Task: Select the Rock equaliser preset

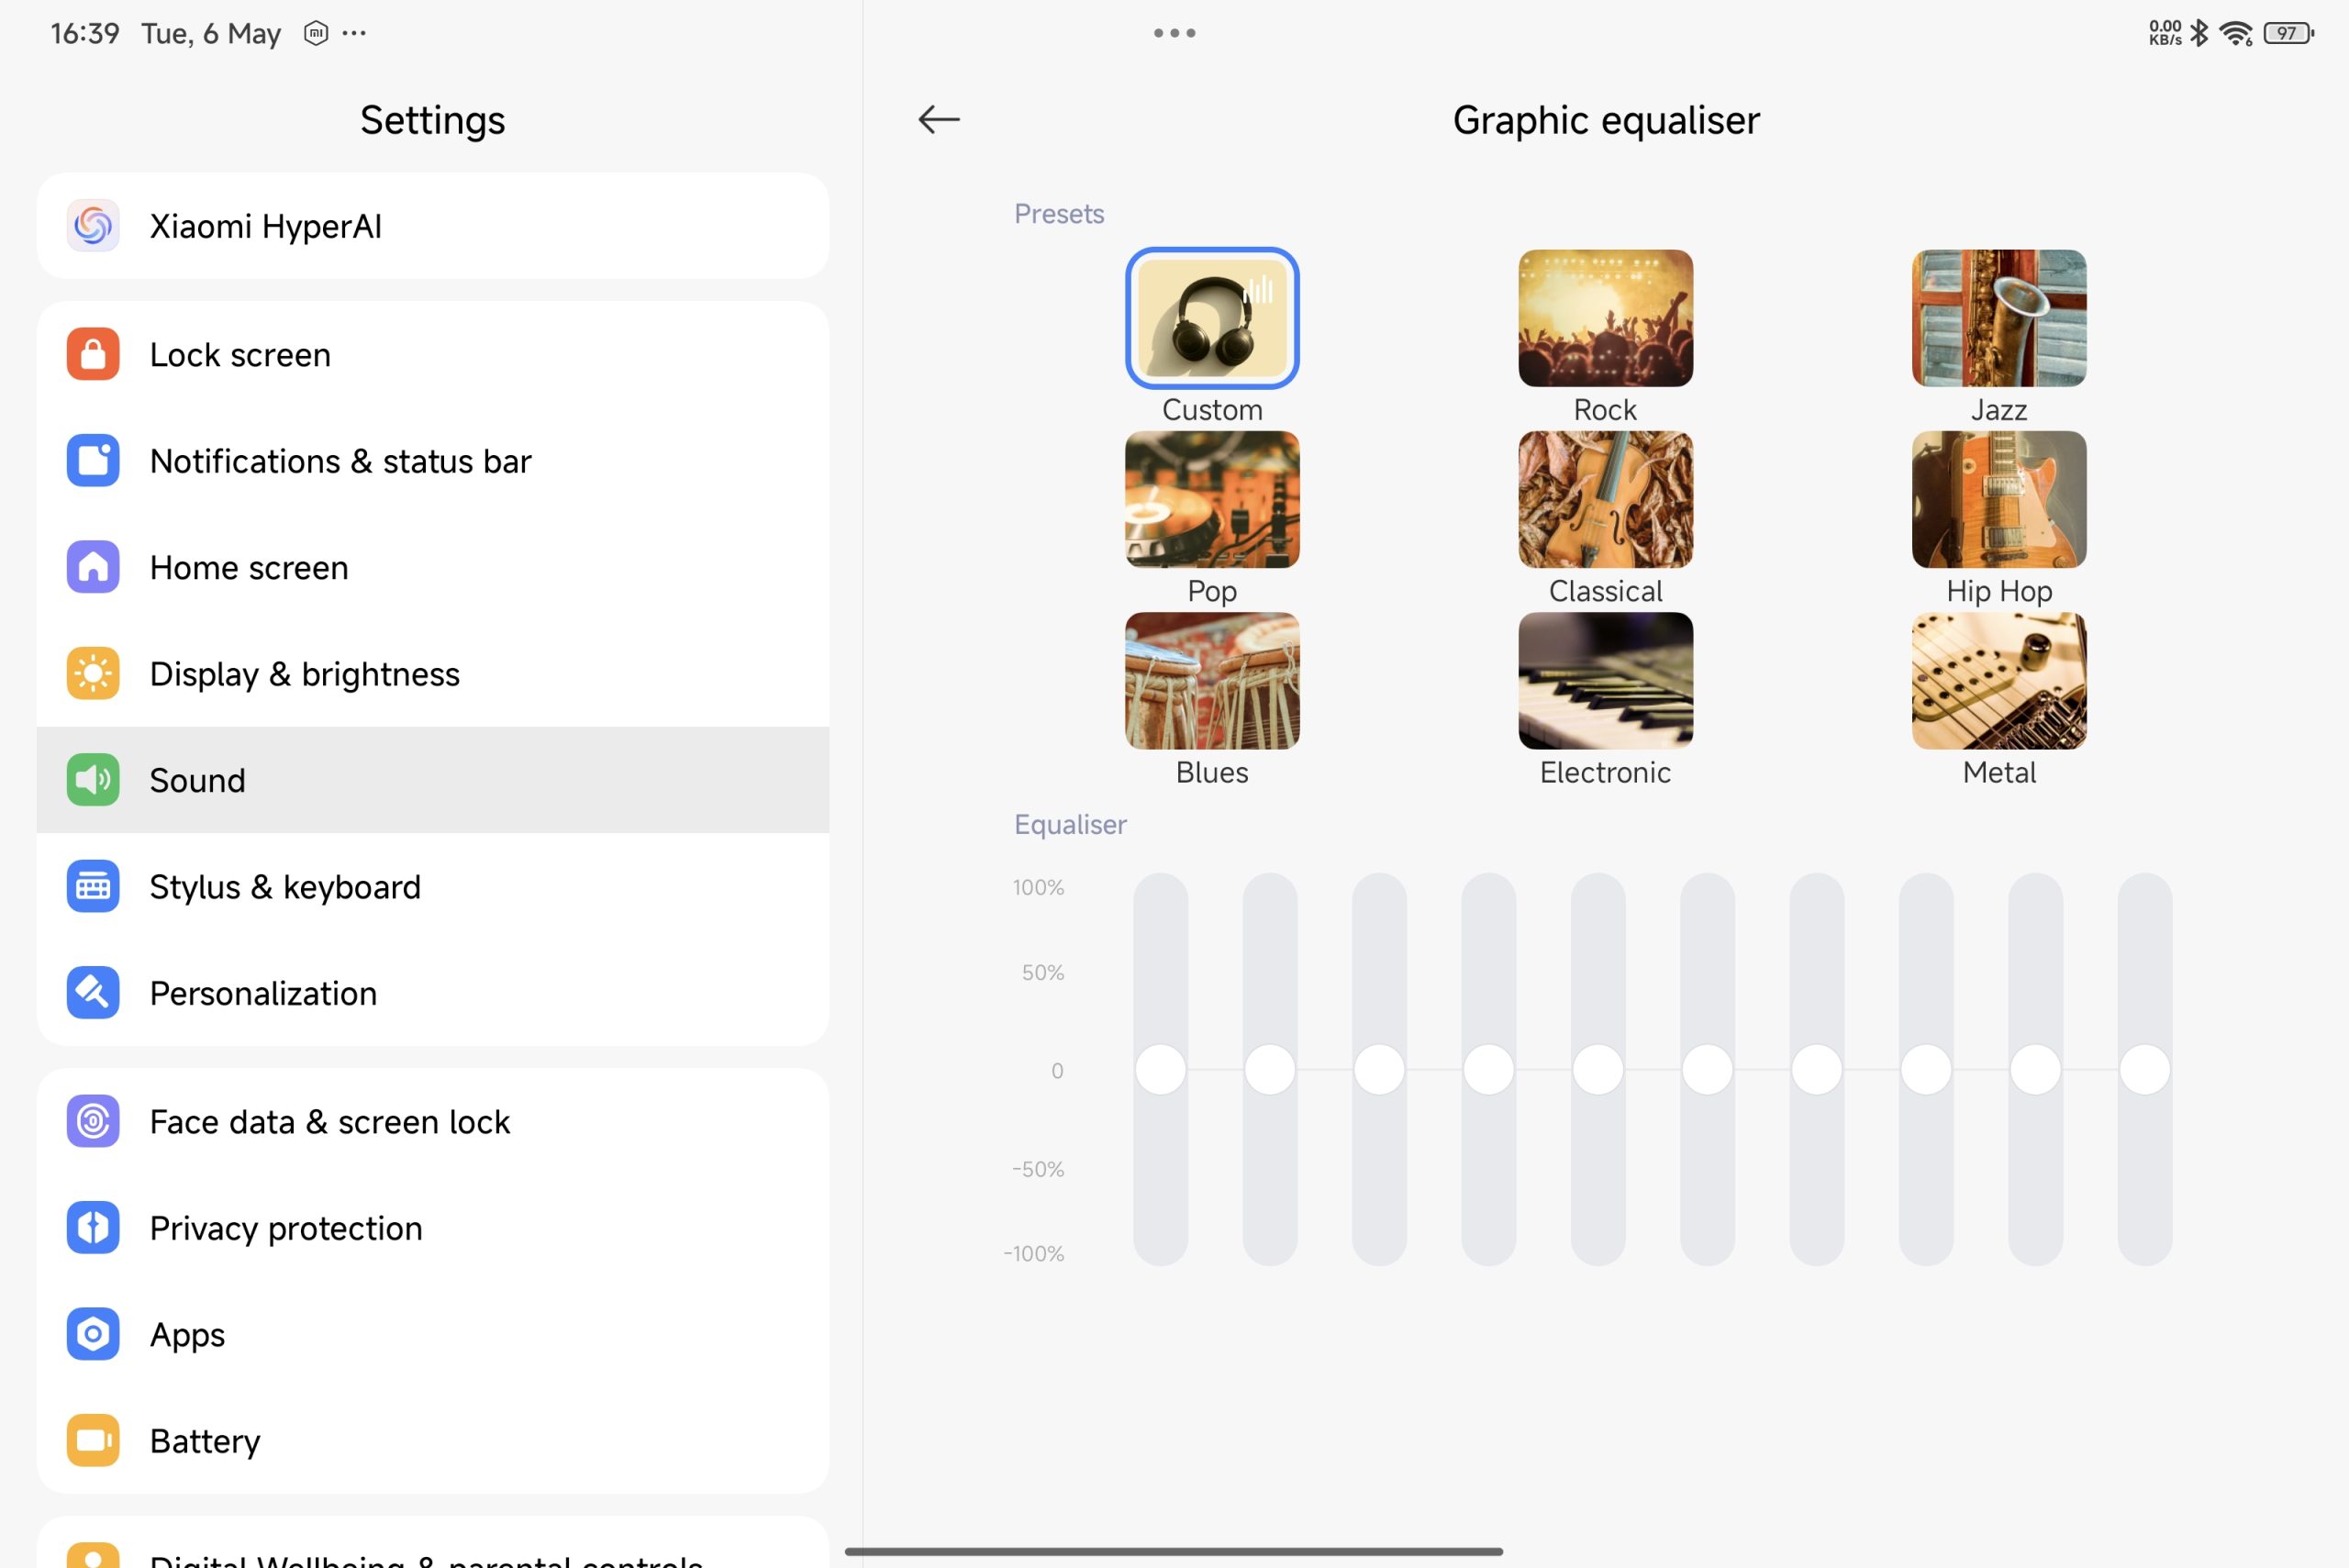Action: point(1605,318)
